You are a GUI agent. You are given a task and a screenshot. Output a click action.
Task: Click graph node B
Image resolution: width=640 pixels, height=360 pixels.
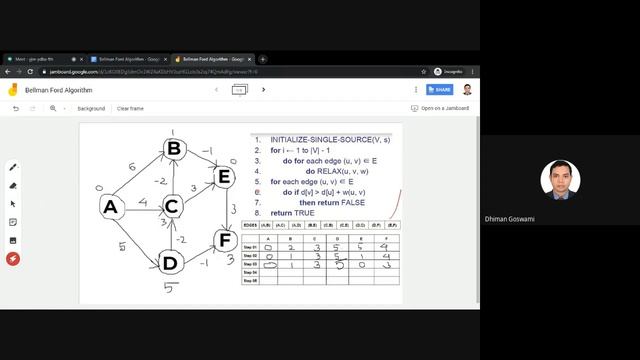tap(175, 149)
